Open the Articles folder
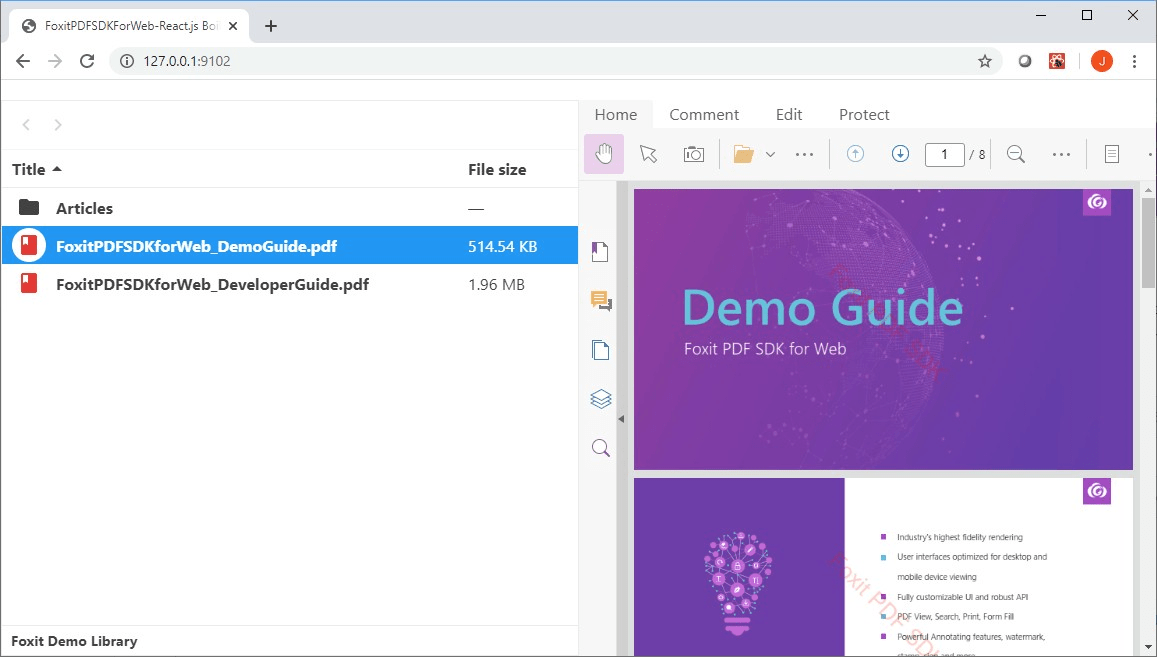 [289, 208]
